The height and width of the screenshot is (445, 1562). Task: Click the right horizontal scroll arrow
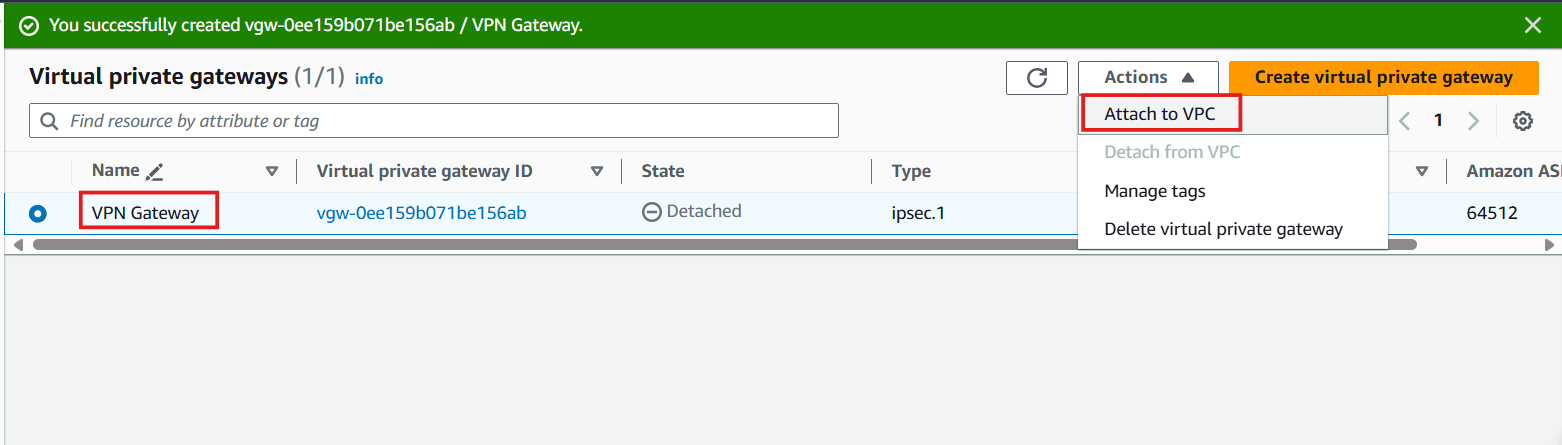click(x=1550, y=244)
